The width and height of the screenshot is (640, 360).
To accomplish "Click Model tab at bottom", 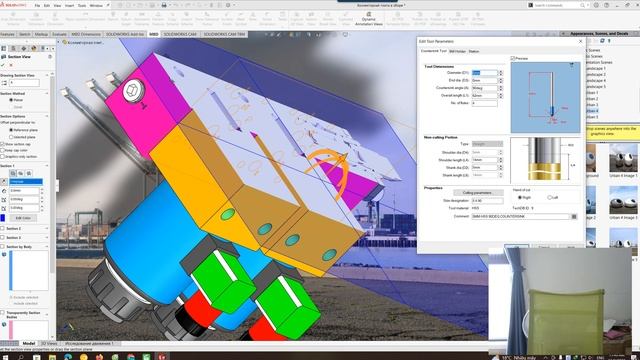I will coord(29,344).
